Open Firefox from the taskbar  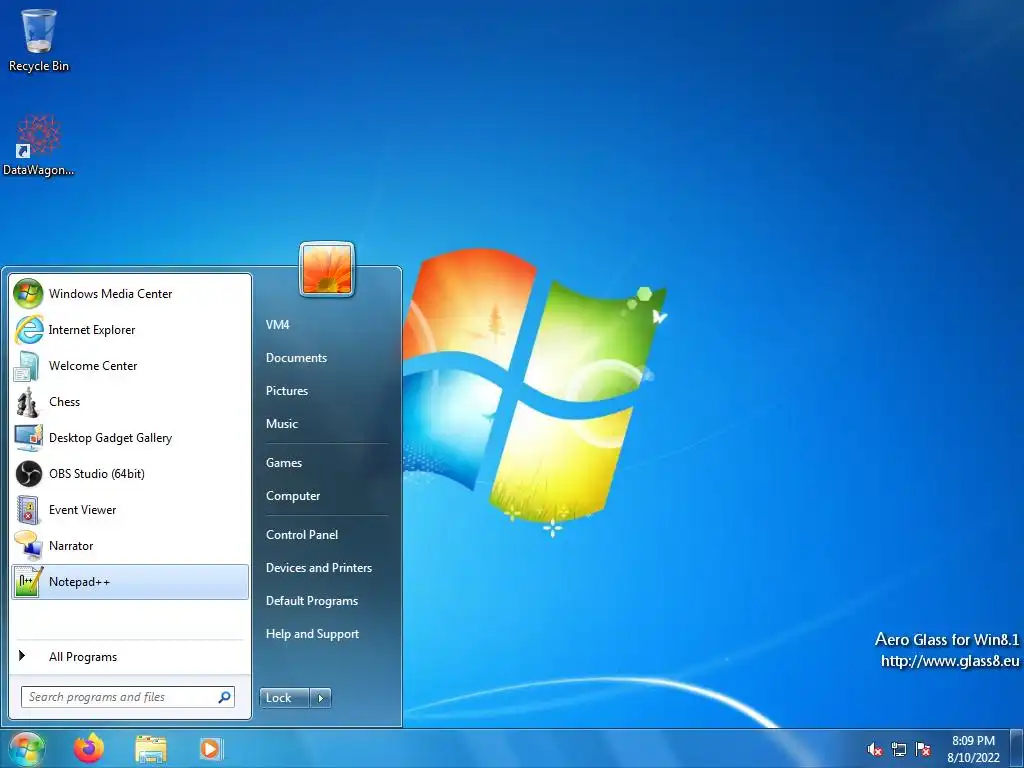pyautogui.click(x=88, y=748)
